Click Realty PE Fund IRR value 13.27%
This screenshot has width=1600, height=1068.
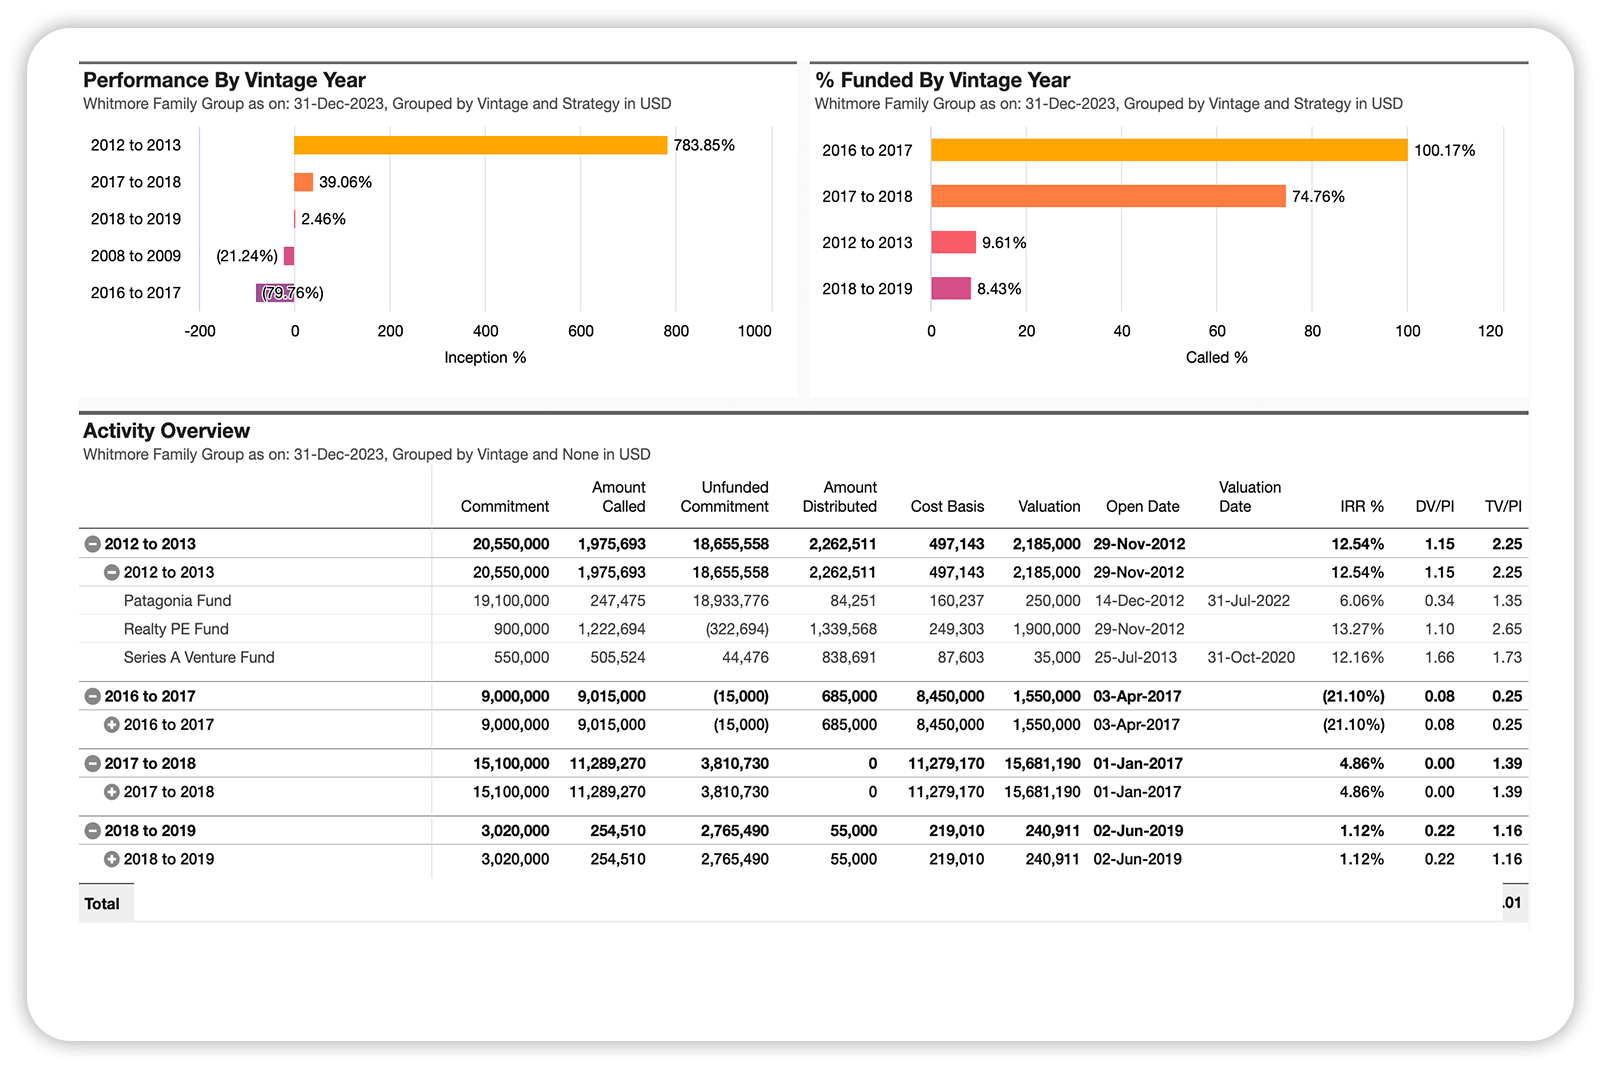tap(1358, 629)
